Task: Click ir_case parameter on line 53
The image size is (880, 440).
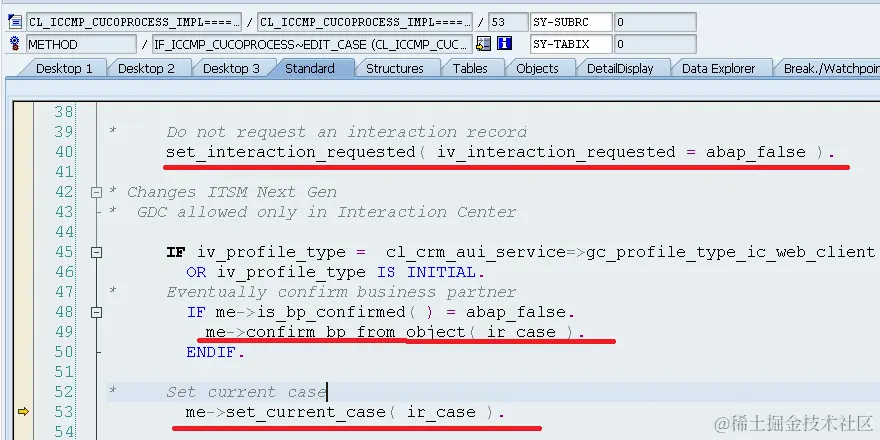Action: pyautogui.click(x=441, y=412)
